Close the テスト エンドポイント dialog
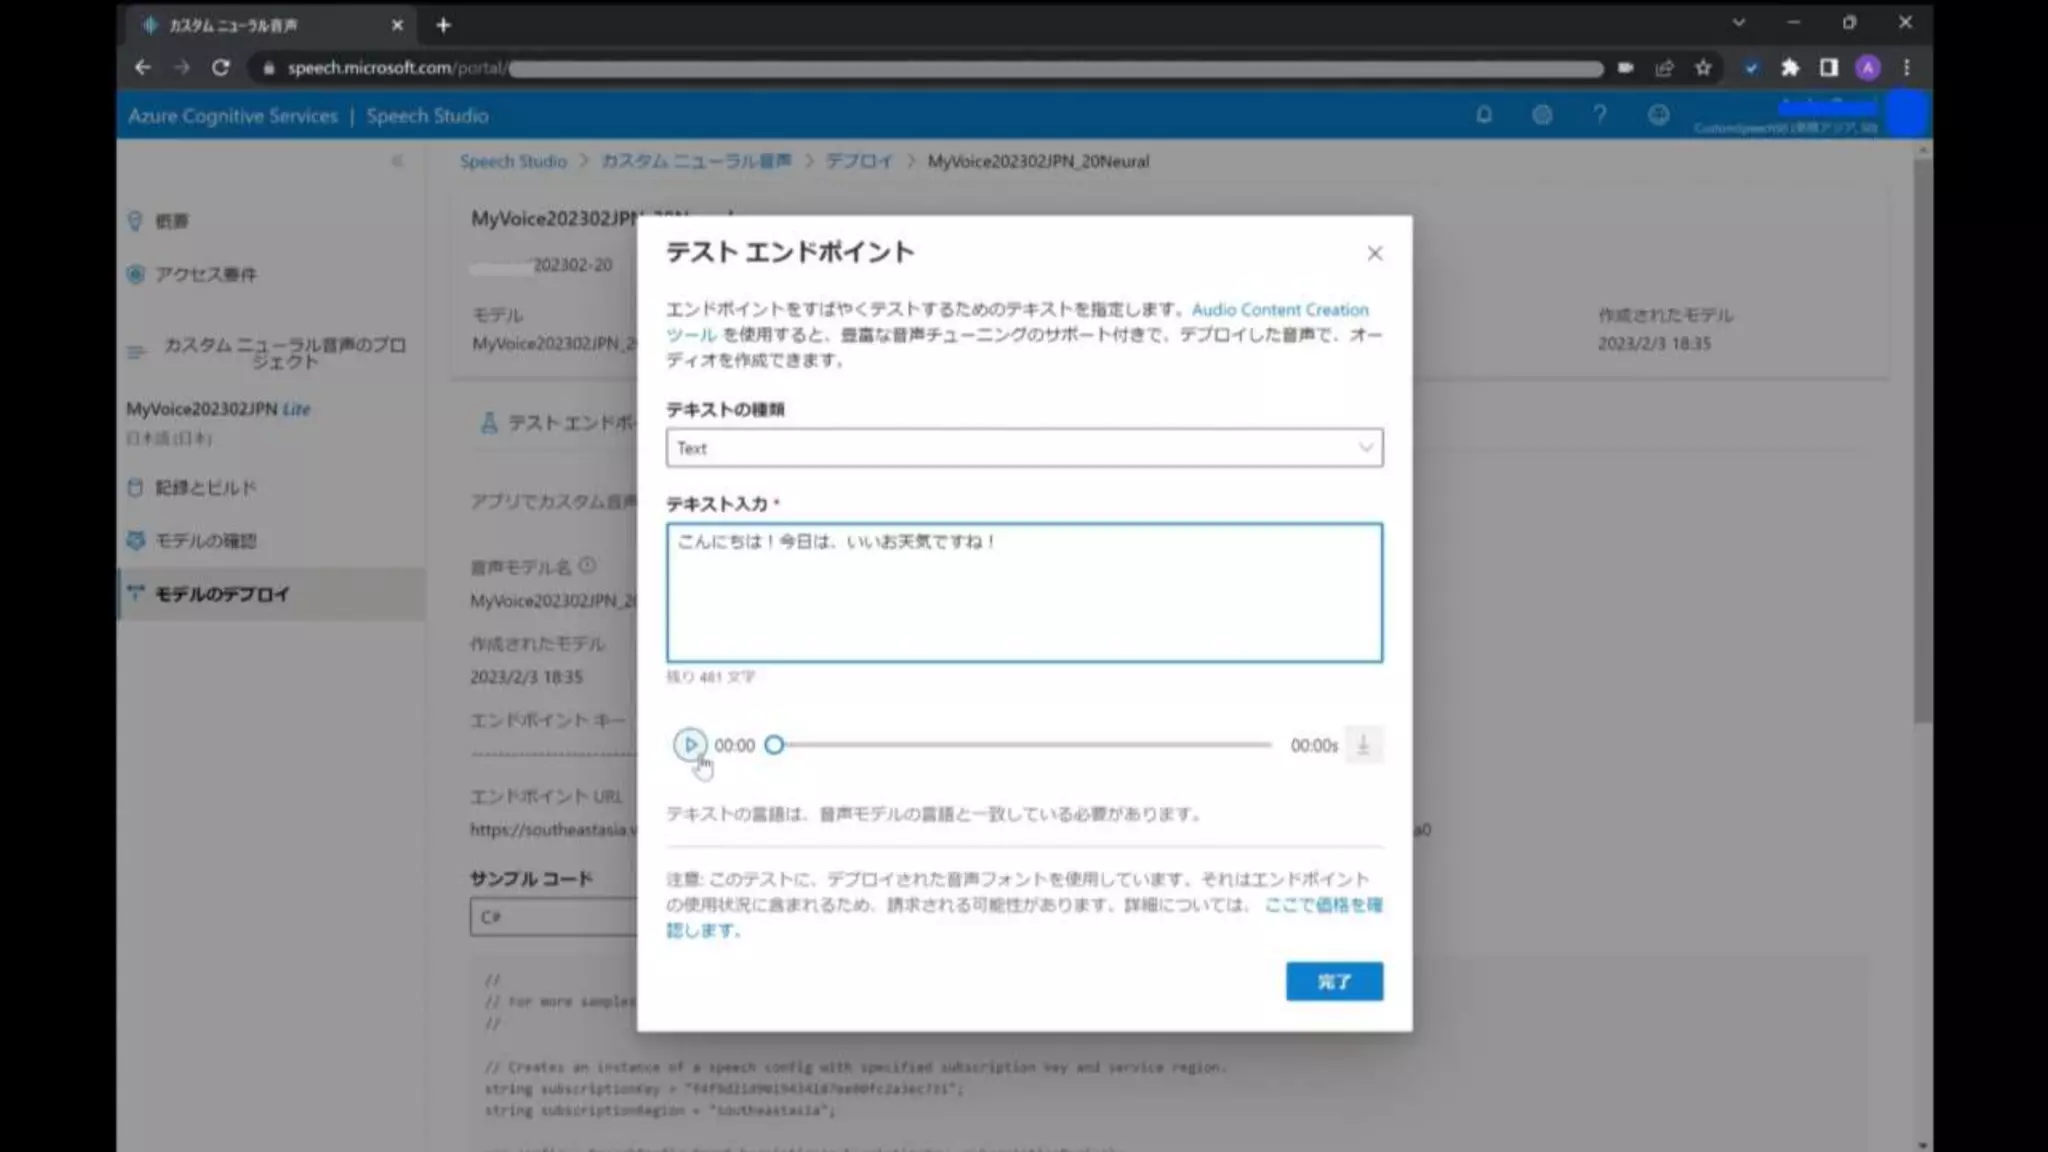Viewport: 2048px width, 1152px height. [1375, 254]
